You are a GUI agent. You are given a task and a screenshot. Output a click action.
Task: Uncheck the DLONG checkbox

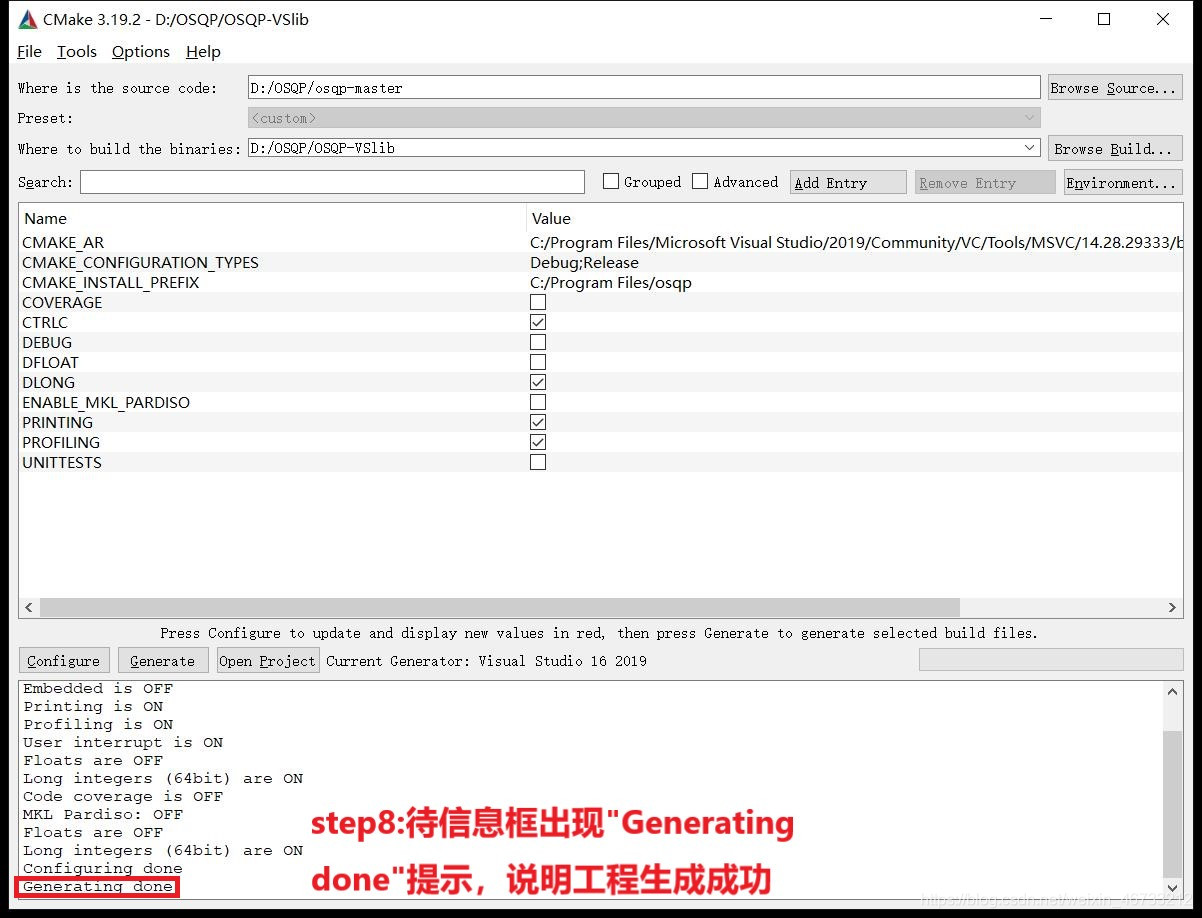click(x=538, y=382)
